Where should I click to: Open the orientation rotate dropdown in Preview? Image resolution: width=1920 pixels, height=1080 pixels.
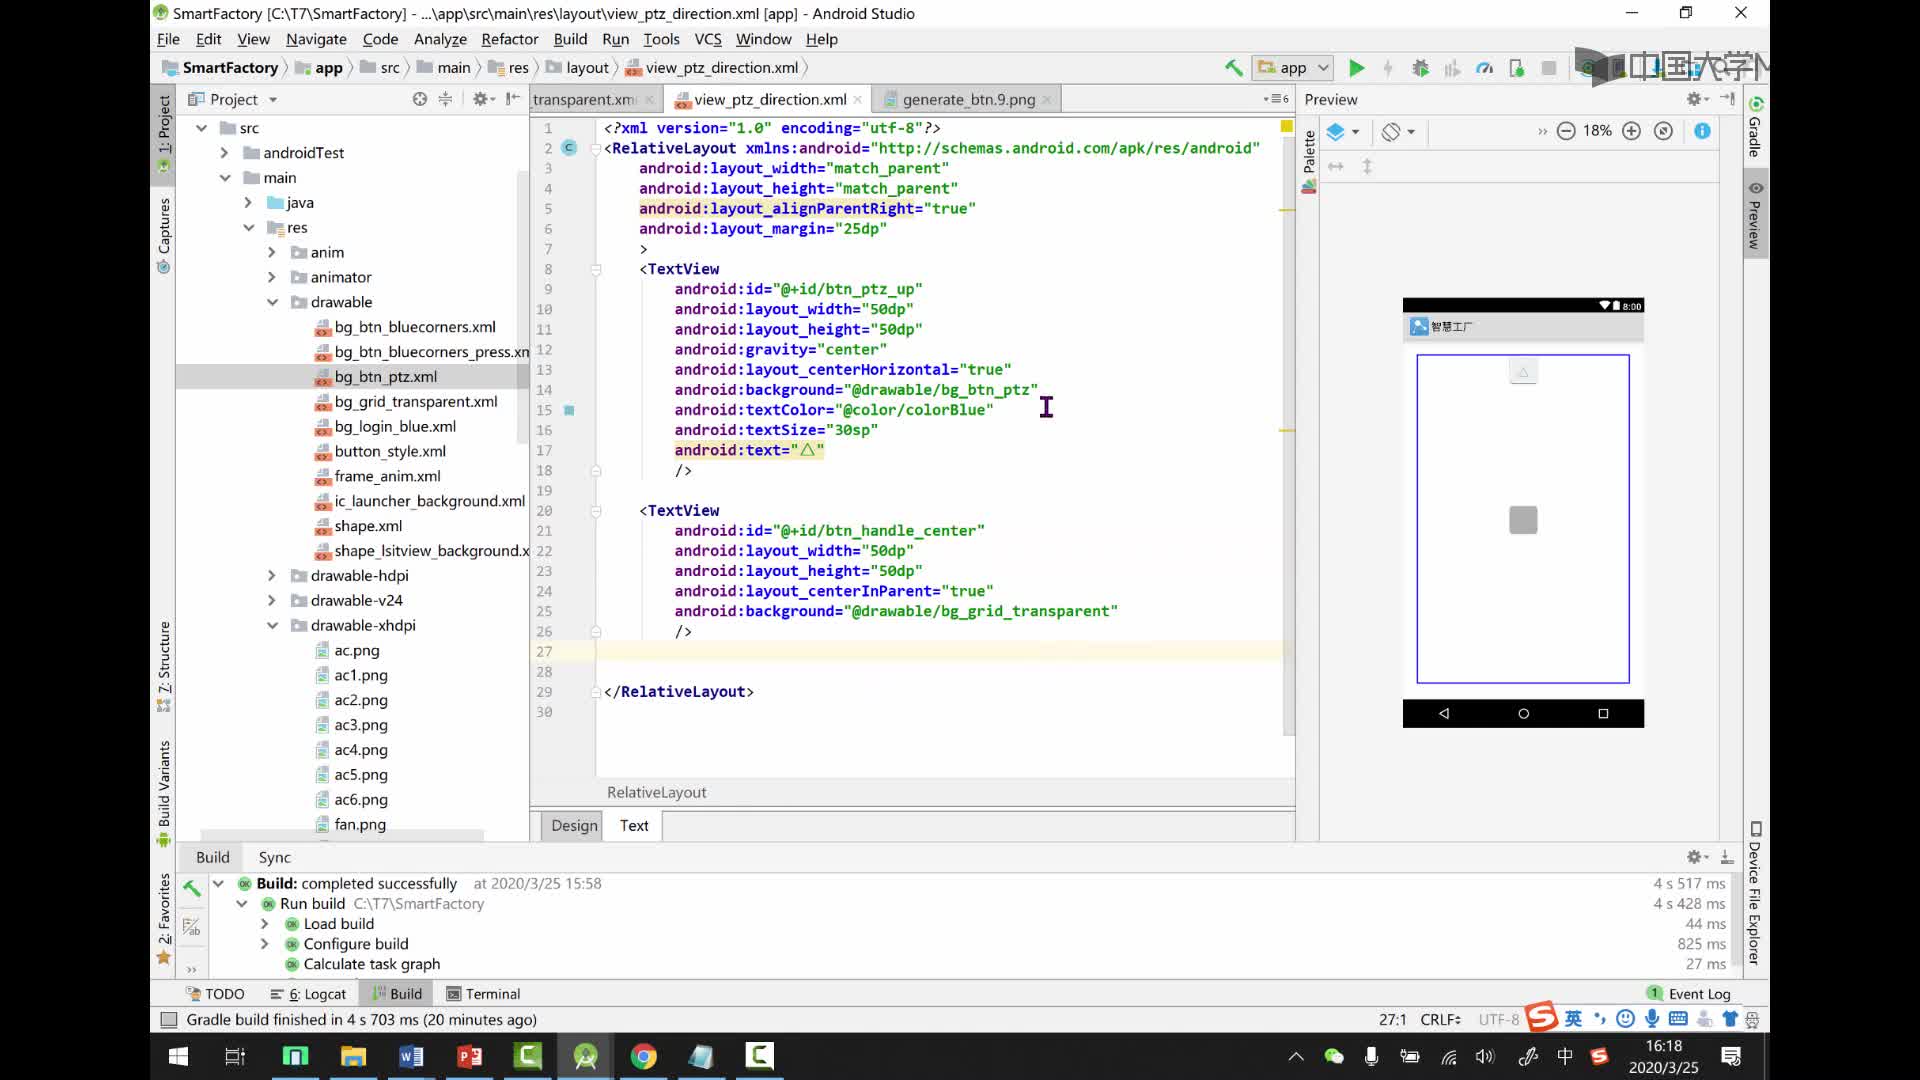pos(1398,131)
